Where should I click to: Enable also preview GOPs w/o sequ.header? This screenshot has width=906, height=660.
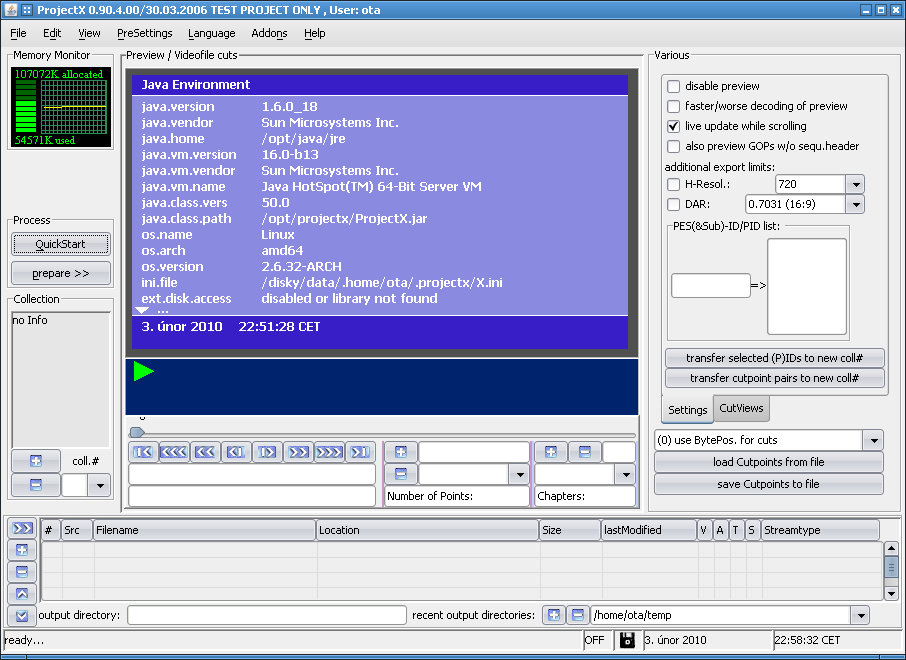click(x=673, y=146)
